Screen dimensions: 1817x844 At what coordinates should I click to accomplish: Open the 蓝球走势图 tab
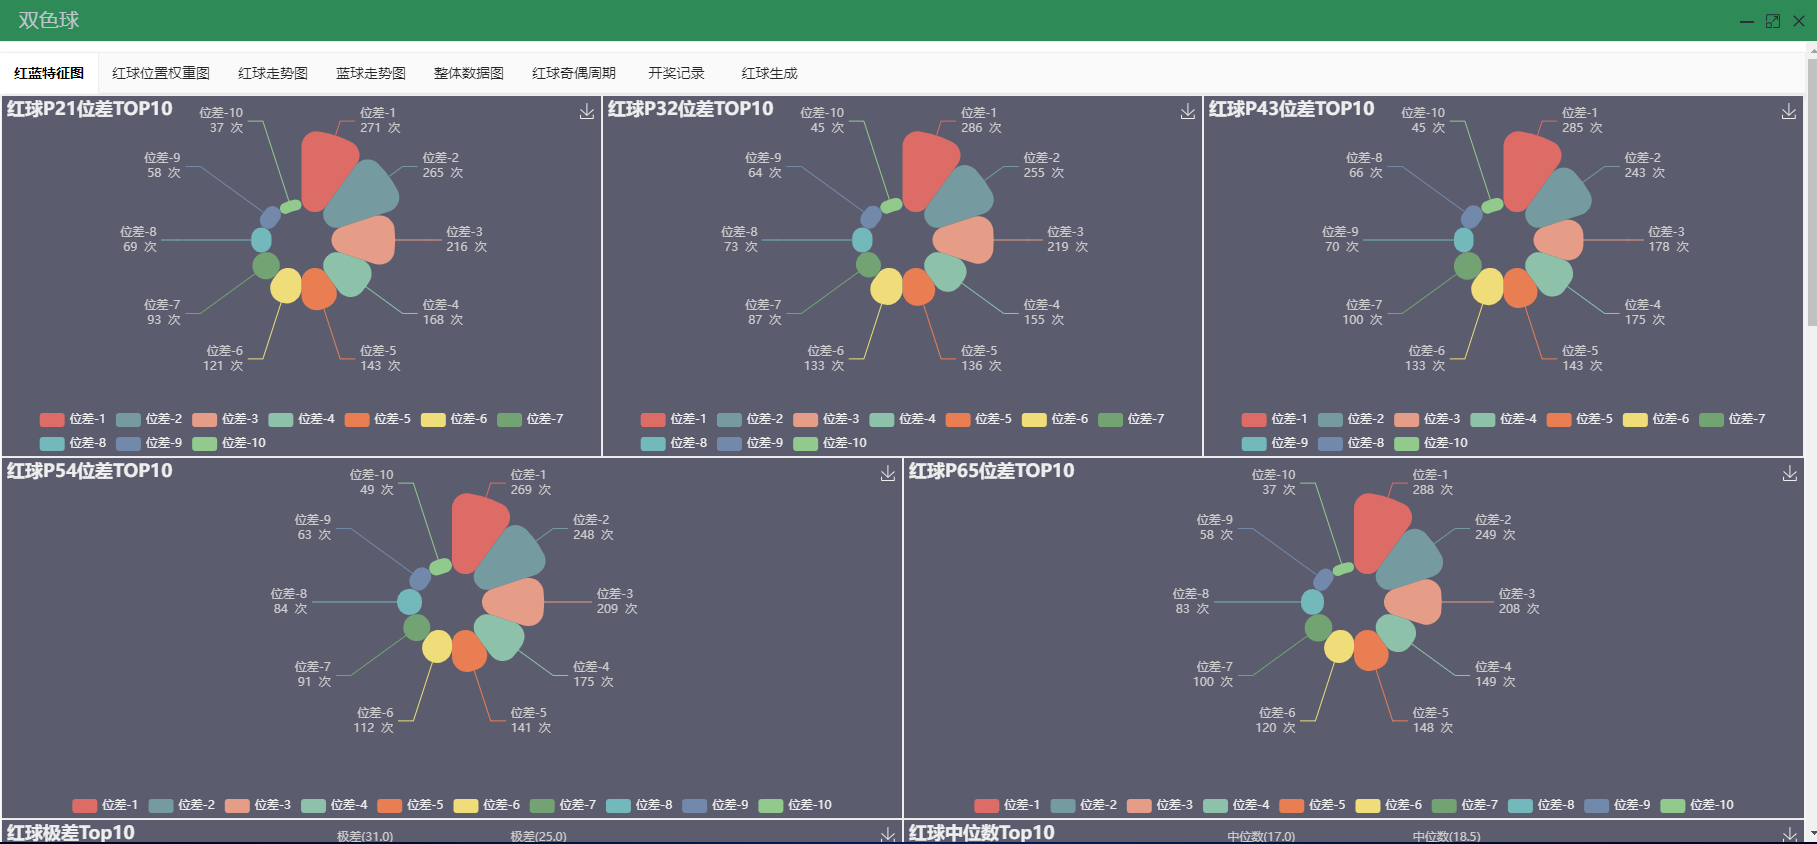pyautogui.click(x=371, y=73)
